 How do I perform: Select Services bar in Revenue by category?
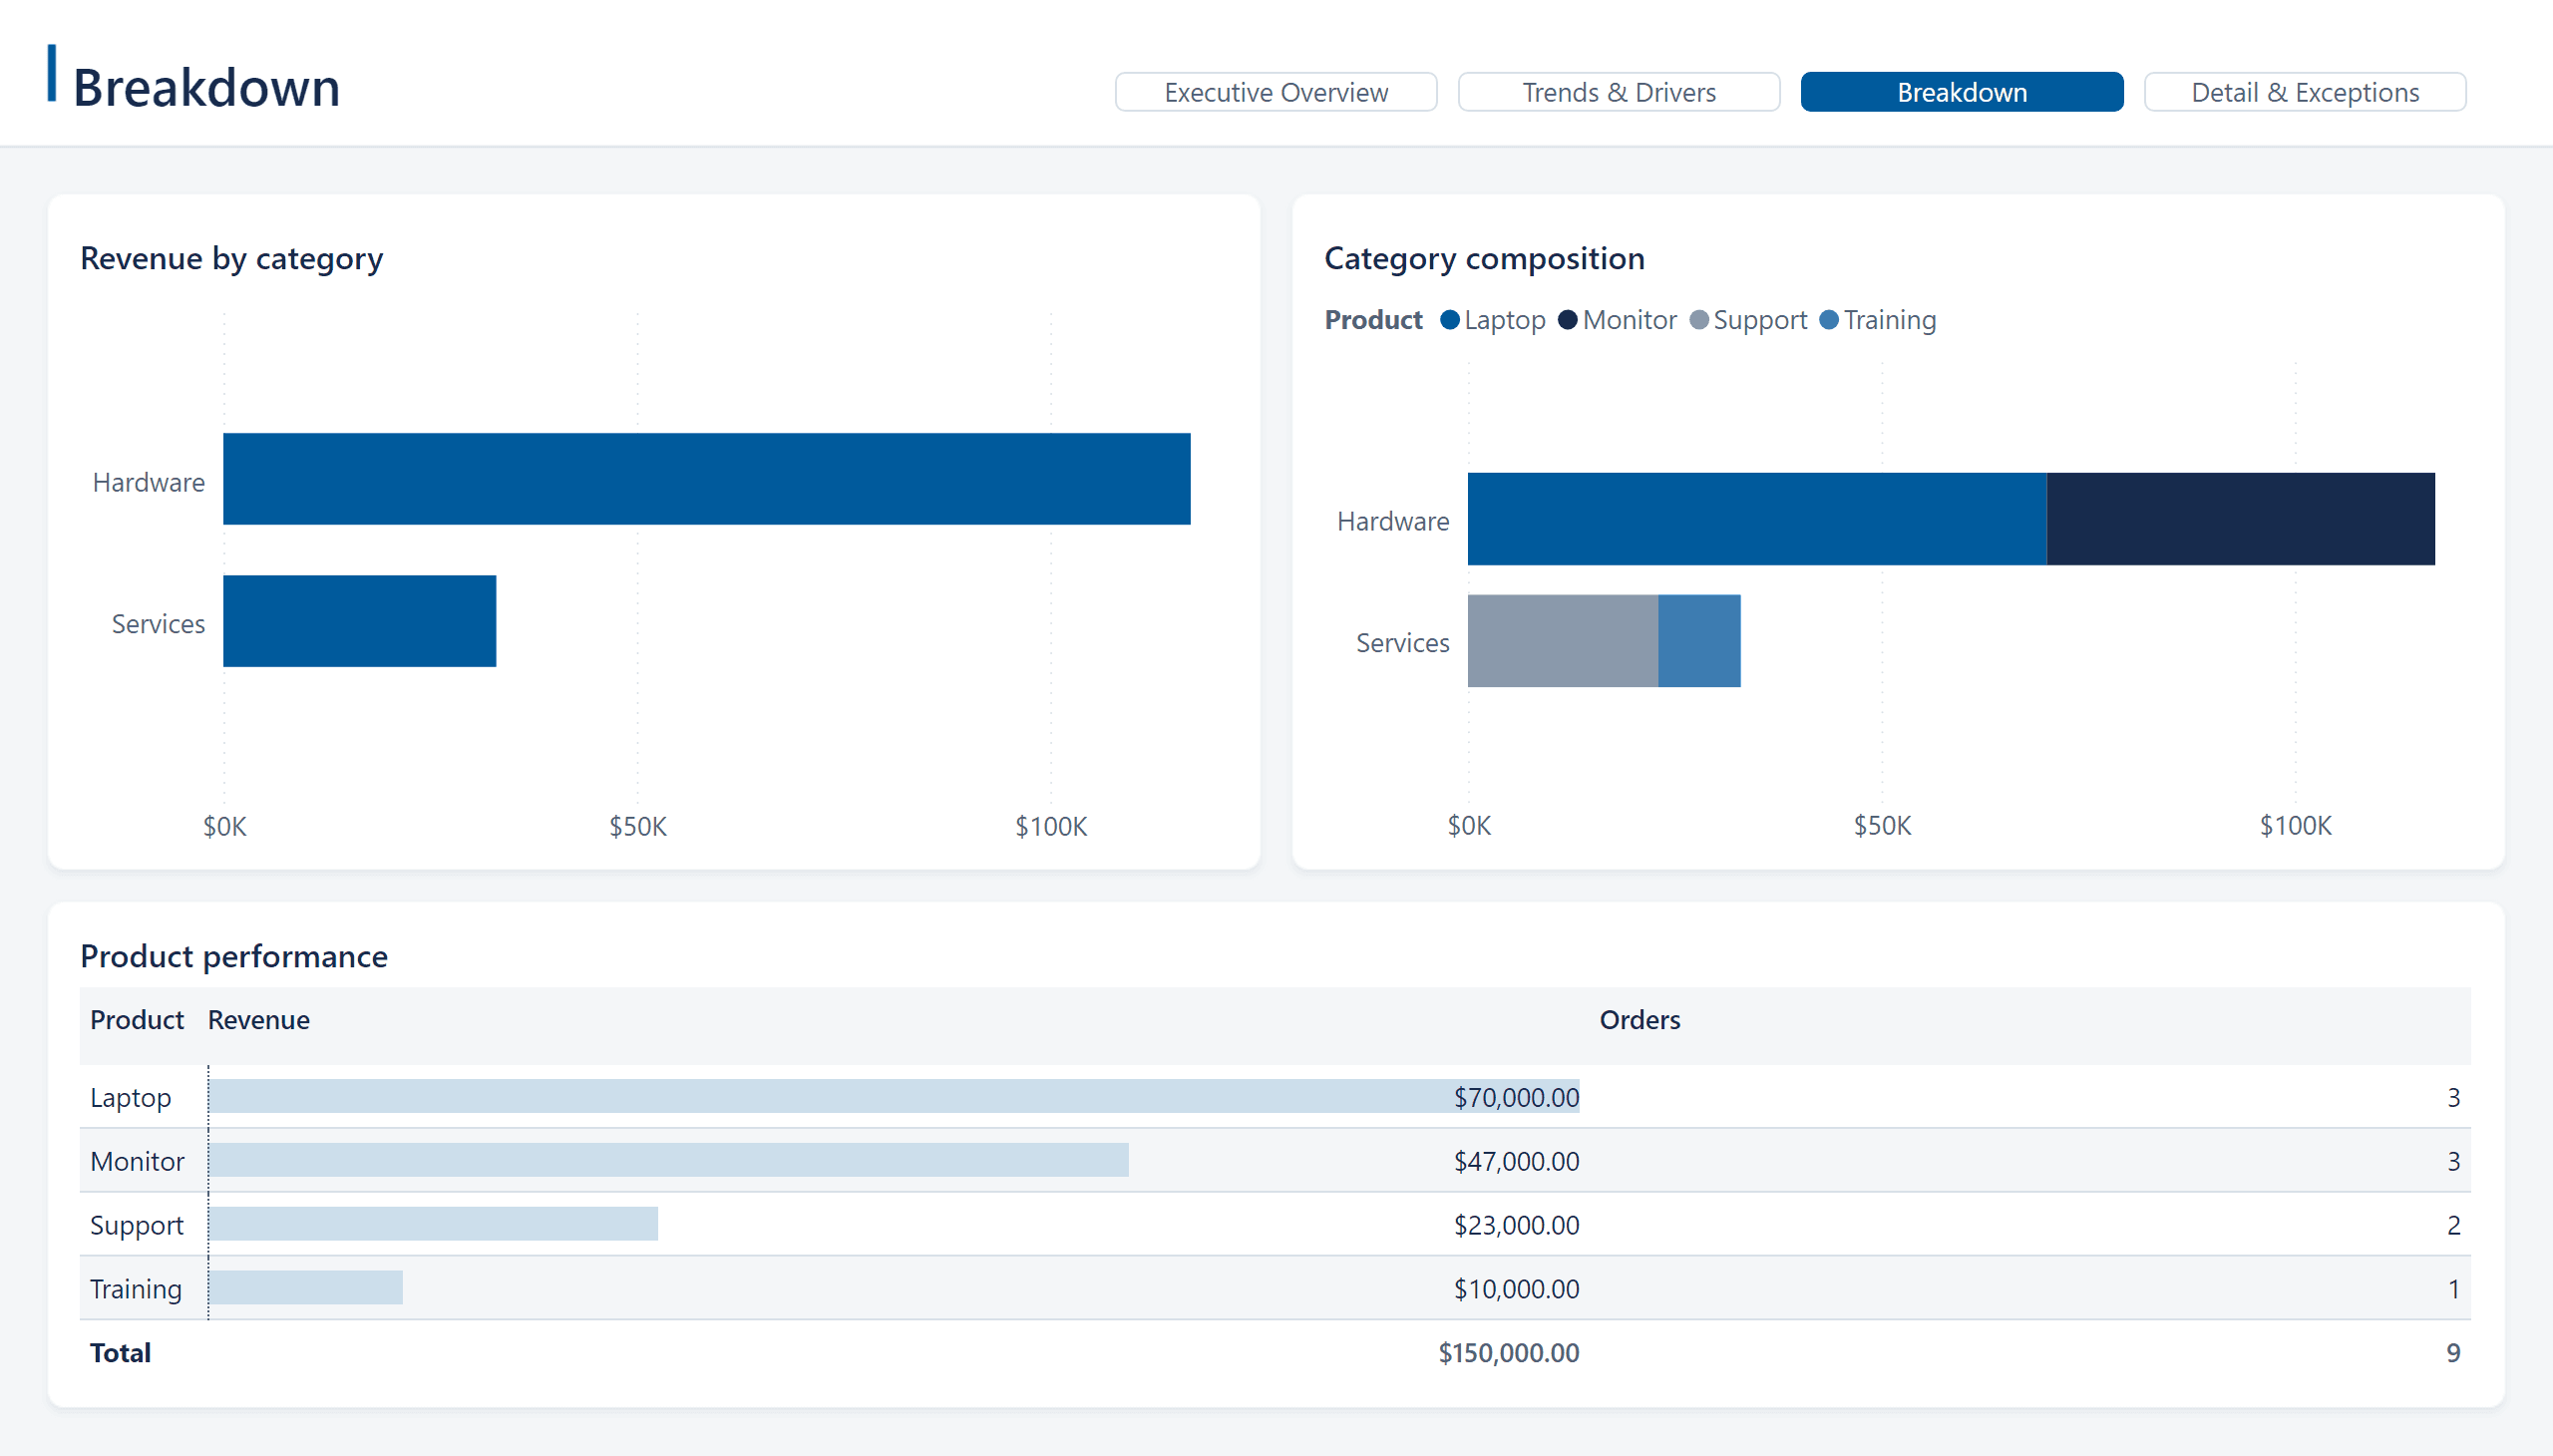(x=359, y=621)
